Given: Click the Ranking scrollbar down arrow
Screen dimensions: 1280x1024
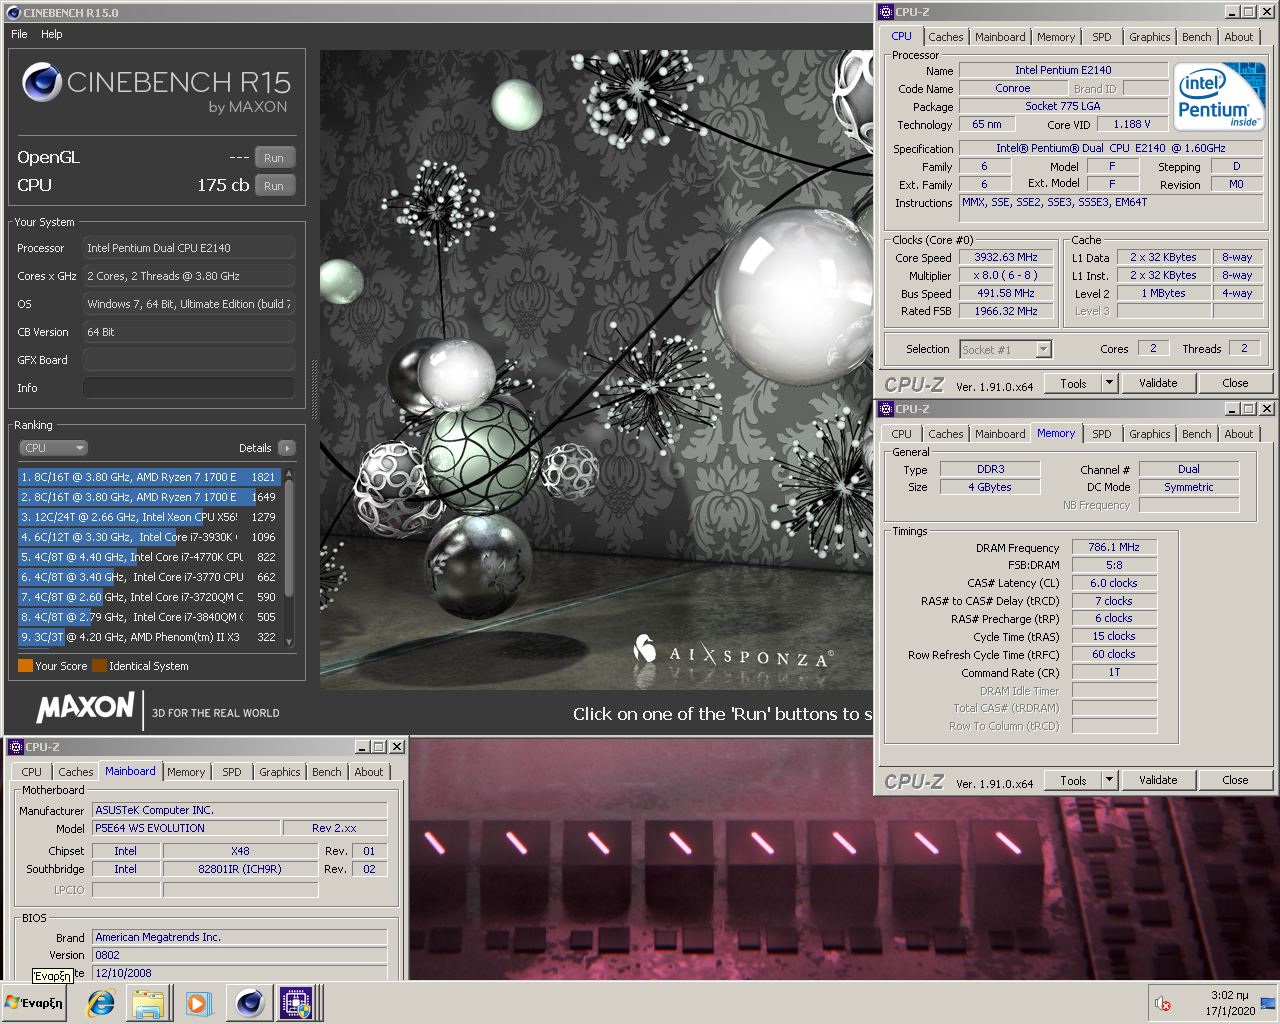Looking at the screenshot, I should point(289,642).
